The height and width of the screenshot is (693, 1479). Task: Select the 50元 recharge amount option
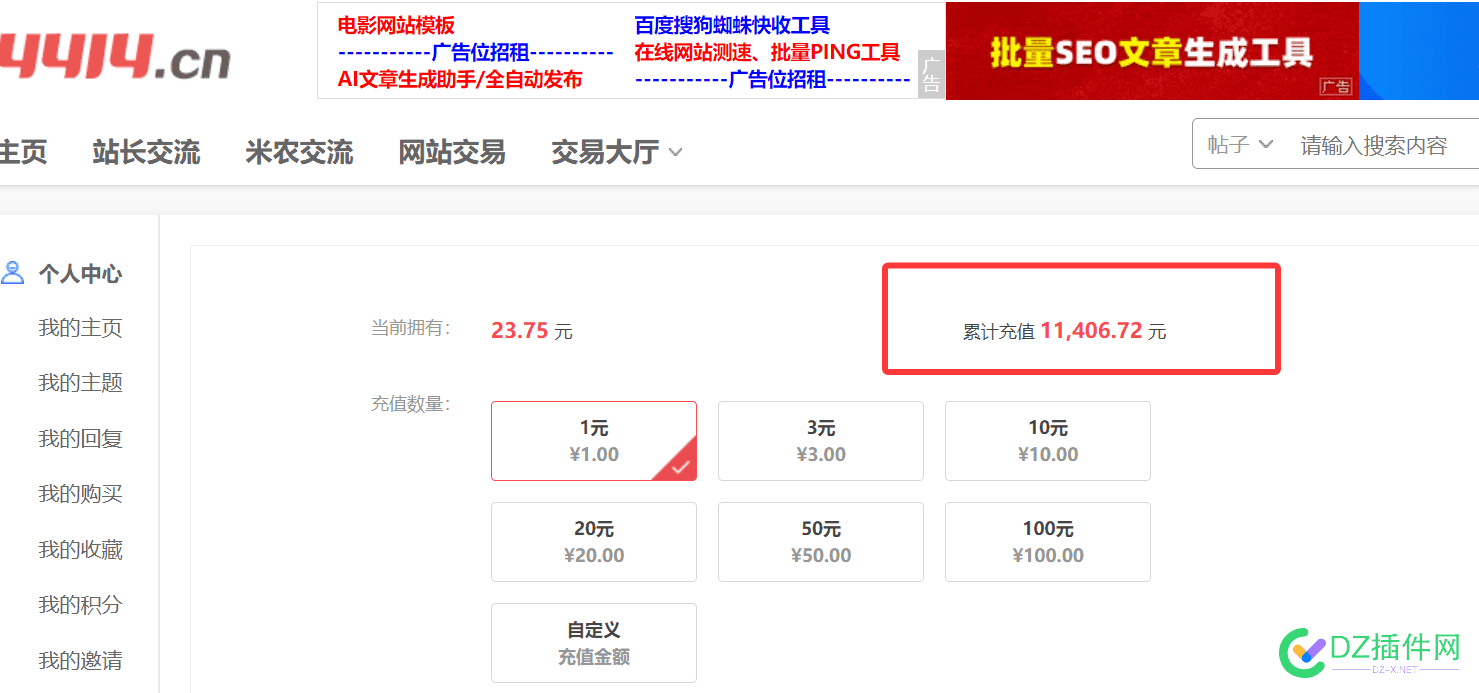click(821, 542)
